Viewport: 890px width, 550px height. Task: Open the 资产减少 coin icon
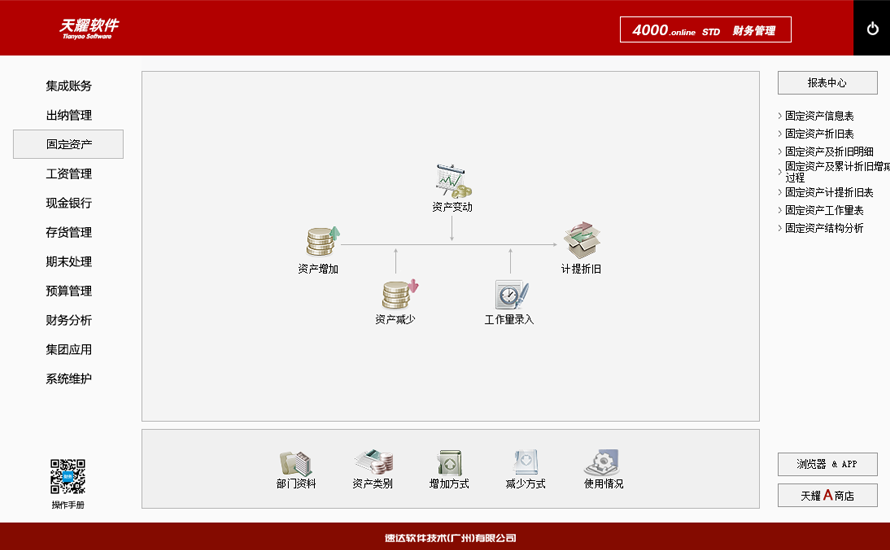pos(399,294)
